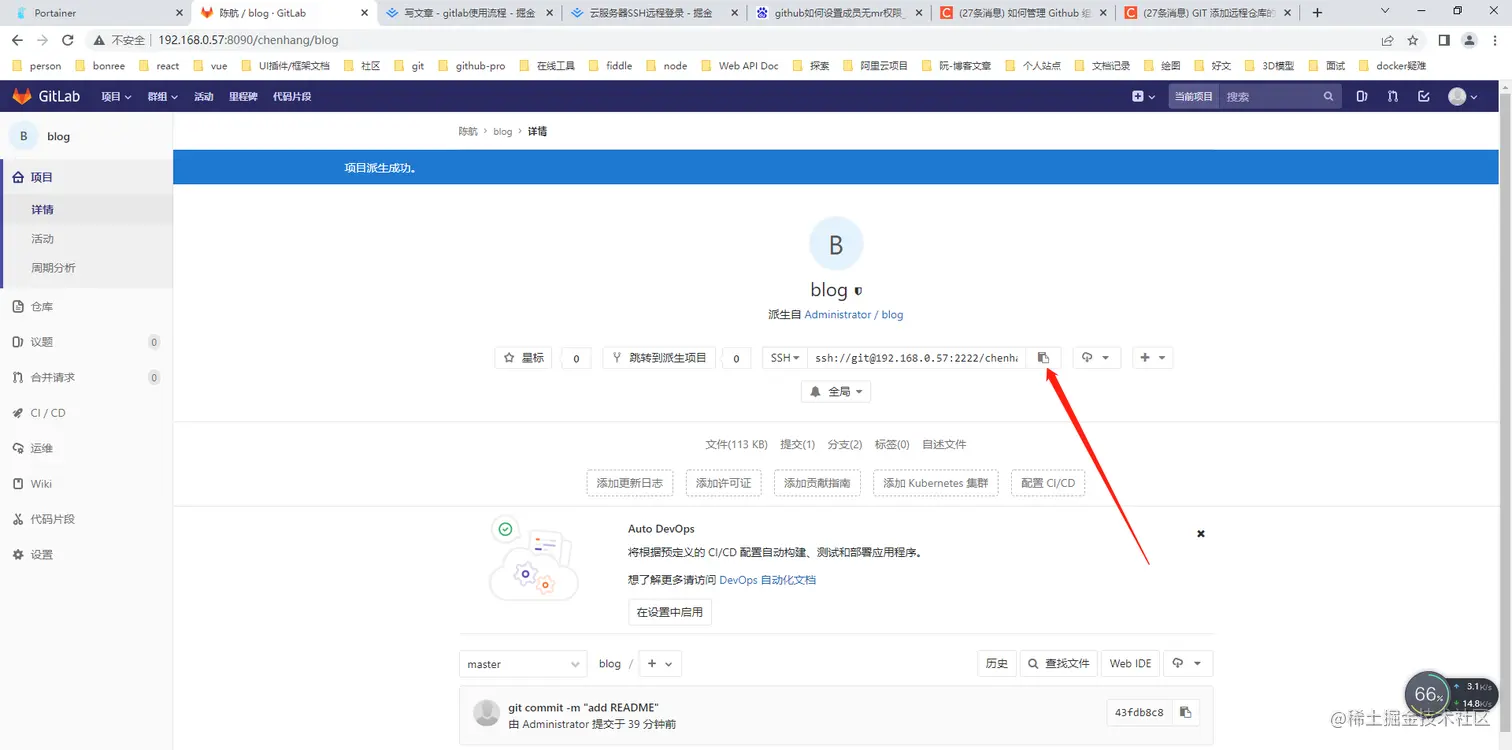Click the 星标 star button
This screenshot has width=1512, height=750.
pos(525,358)
